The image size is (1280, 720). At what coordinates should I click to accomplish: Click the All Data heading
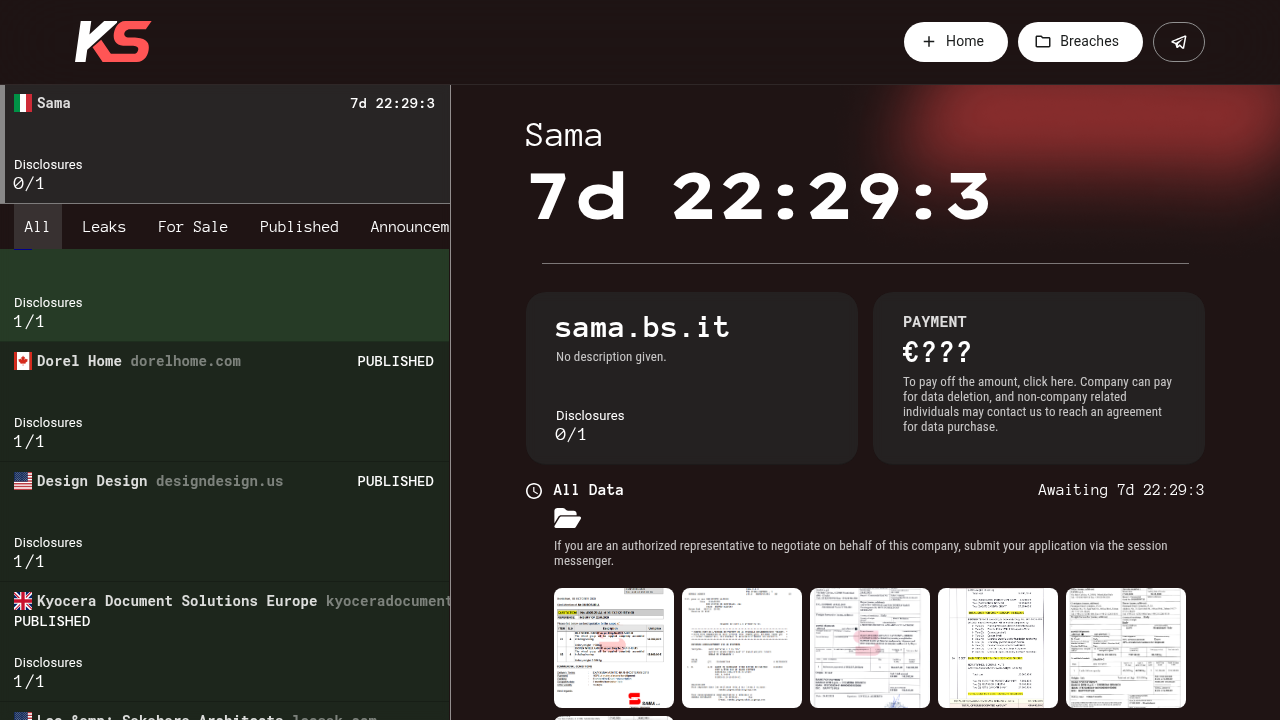588,490
